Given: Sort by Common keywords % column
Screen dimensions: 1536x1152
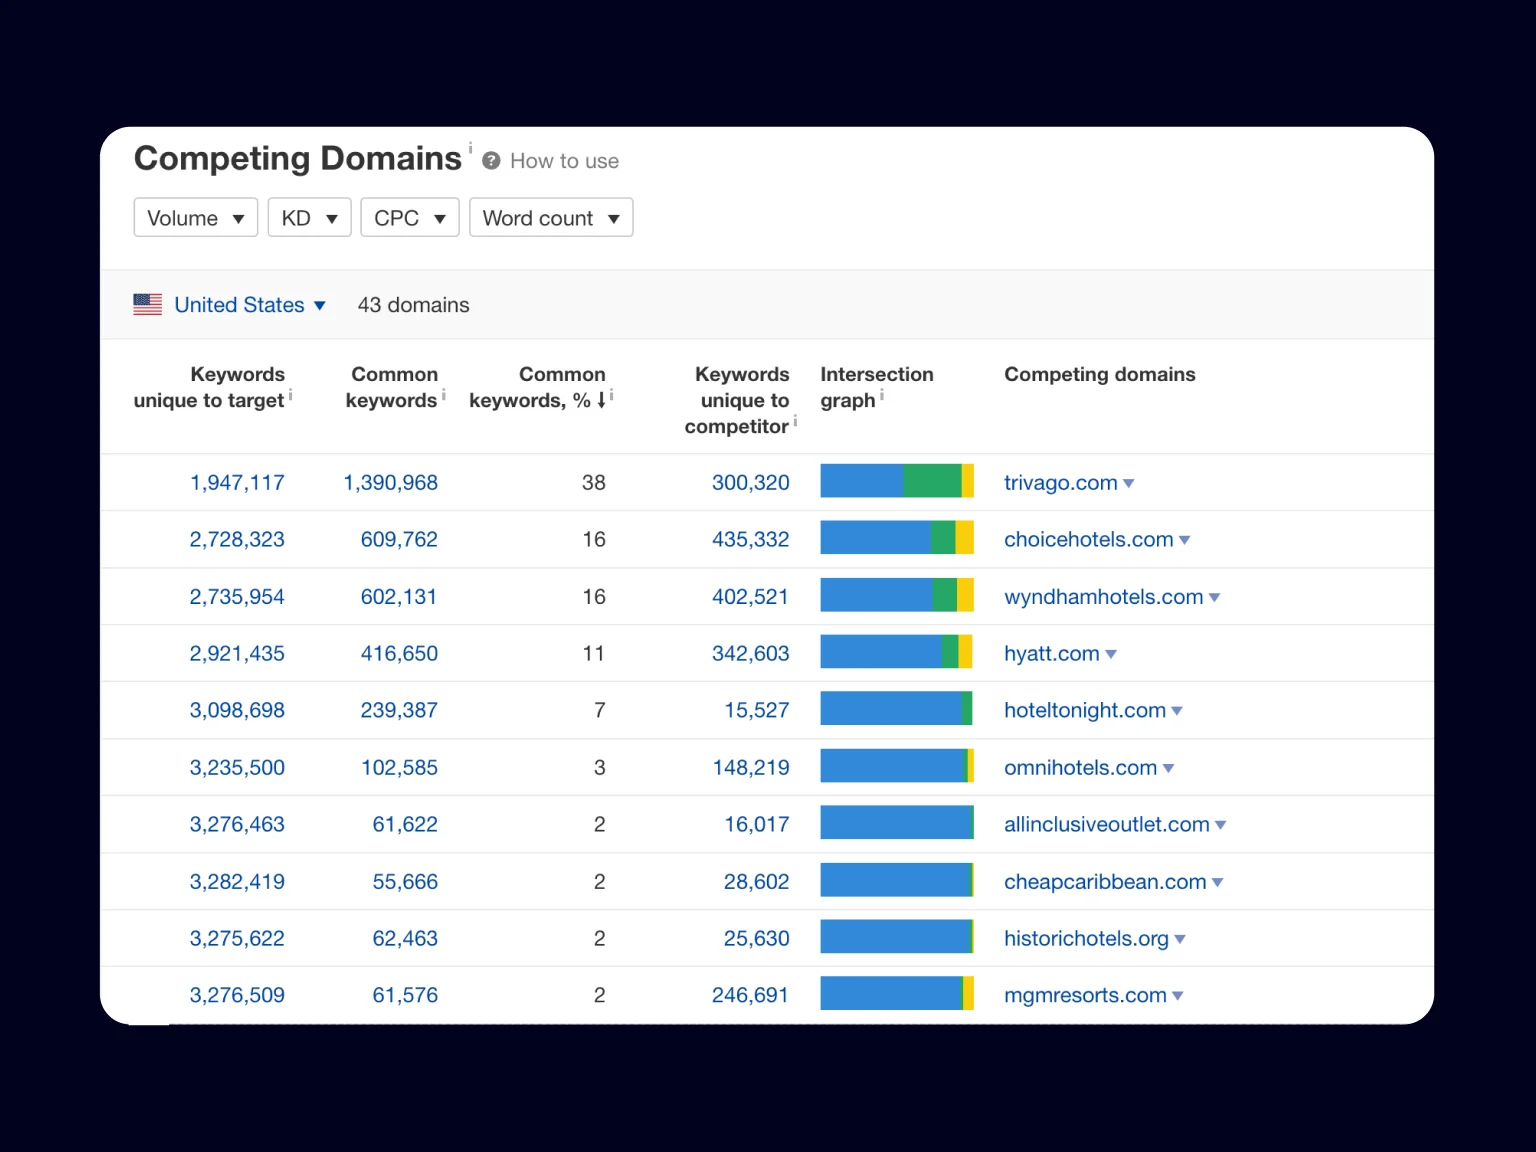Looking at the screenshot, I should point(537,387).
